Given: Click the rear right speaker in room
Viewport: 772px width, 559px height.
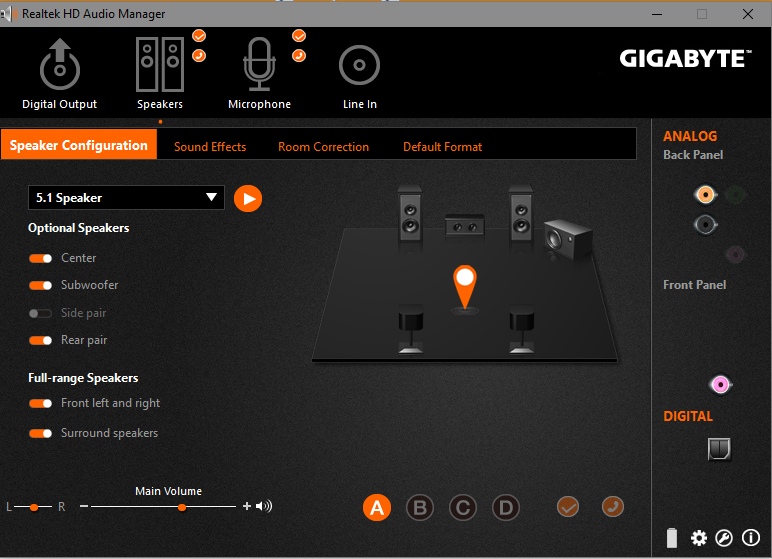Looking at the screenshot, I should (522, 329).
